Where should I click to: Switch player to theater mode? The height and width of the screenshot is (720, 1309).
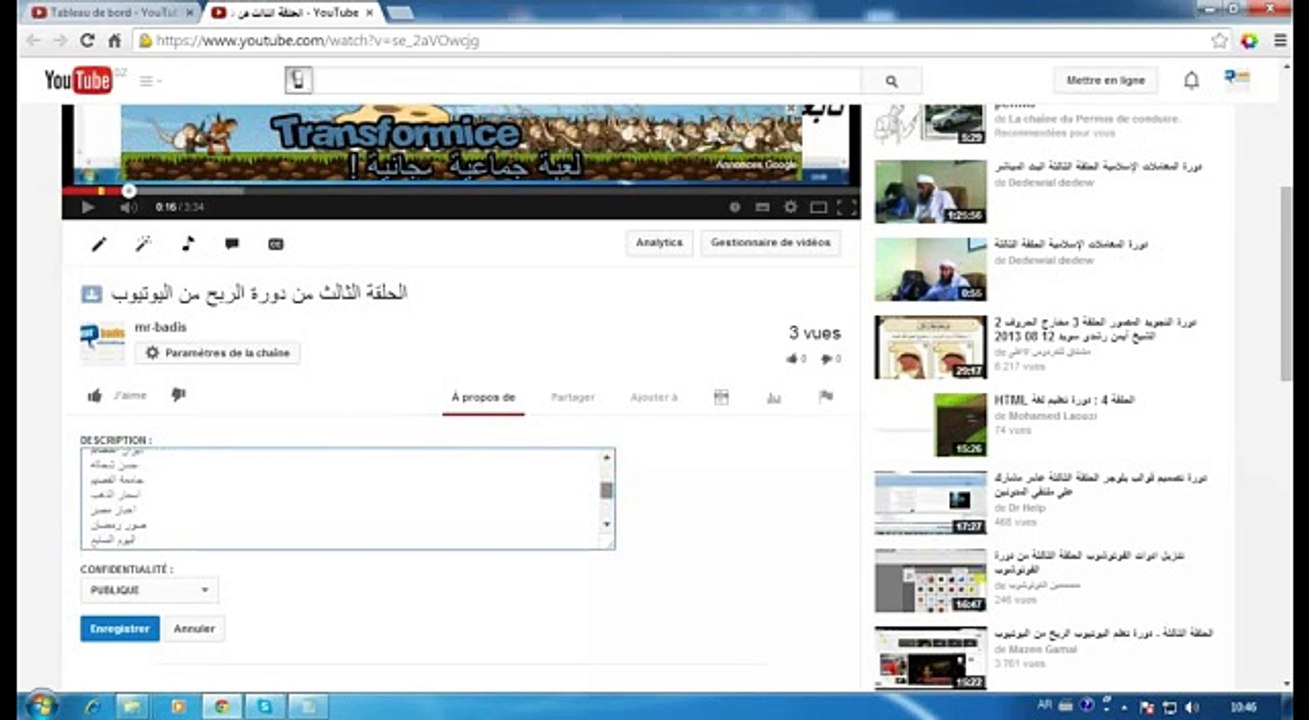818,207
